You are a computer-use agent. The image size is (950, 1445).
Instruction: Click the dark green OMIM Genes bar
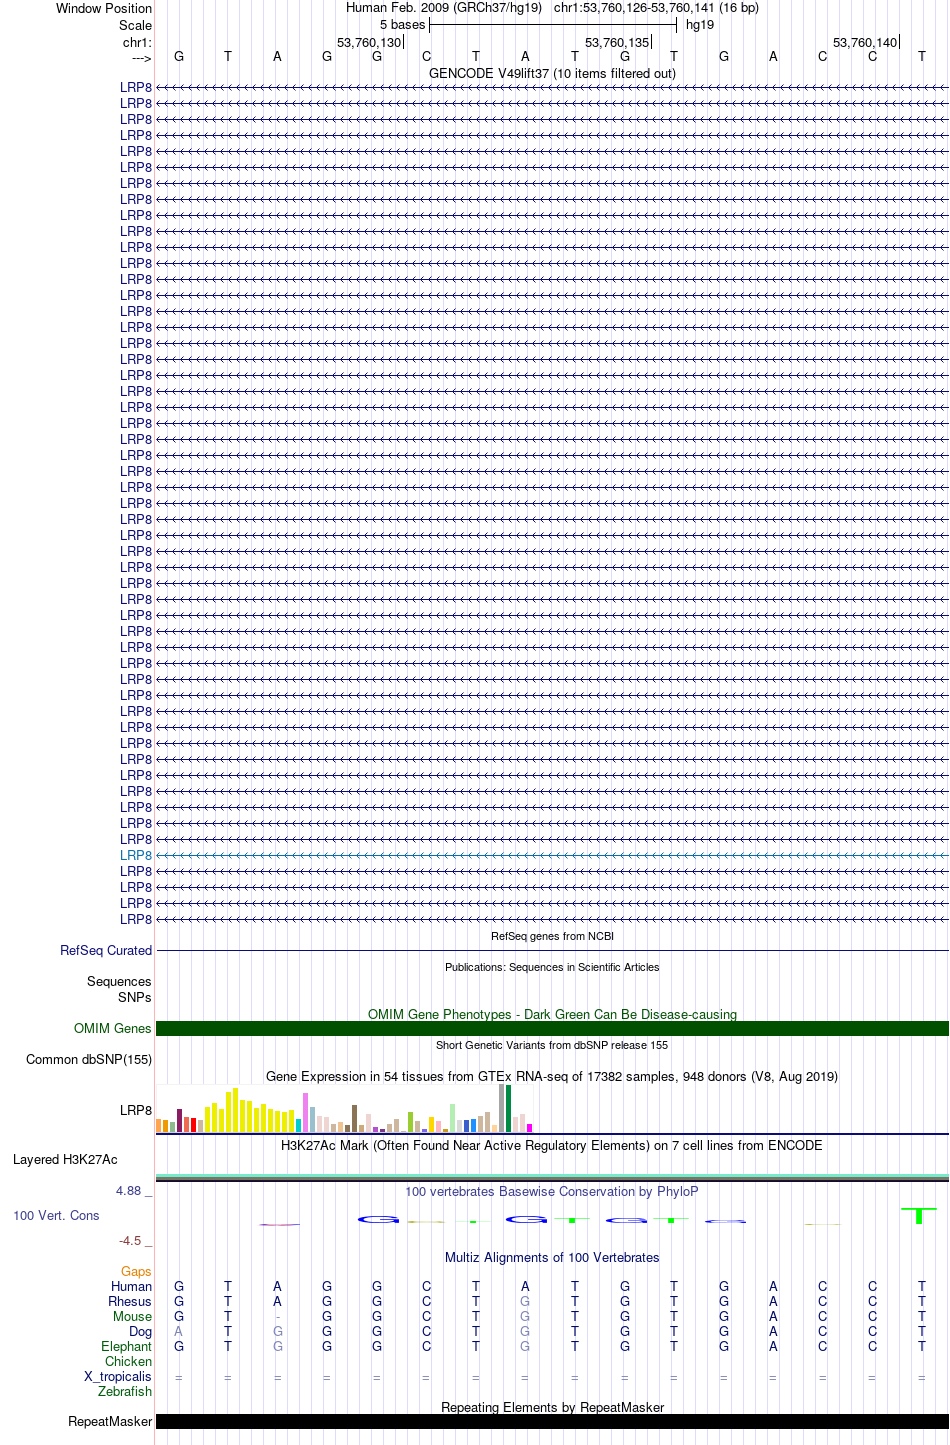click(552, 1028)
